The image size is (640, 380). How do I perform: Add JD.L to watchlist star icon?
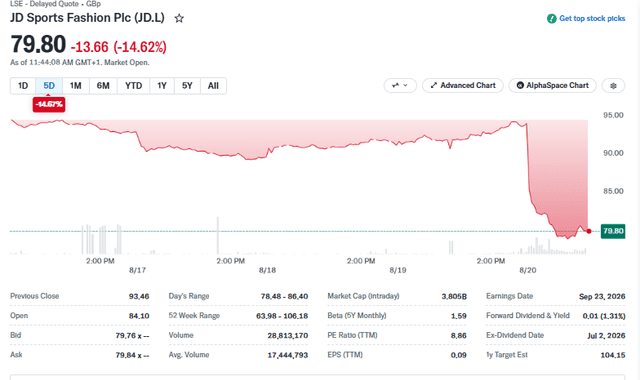pyautogui.click(x=179, y=18)
